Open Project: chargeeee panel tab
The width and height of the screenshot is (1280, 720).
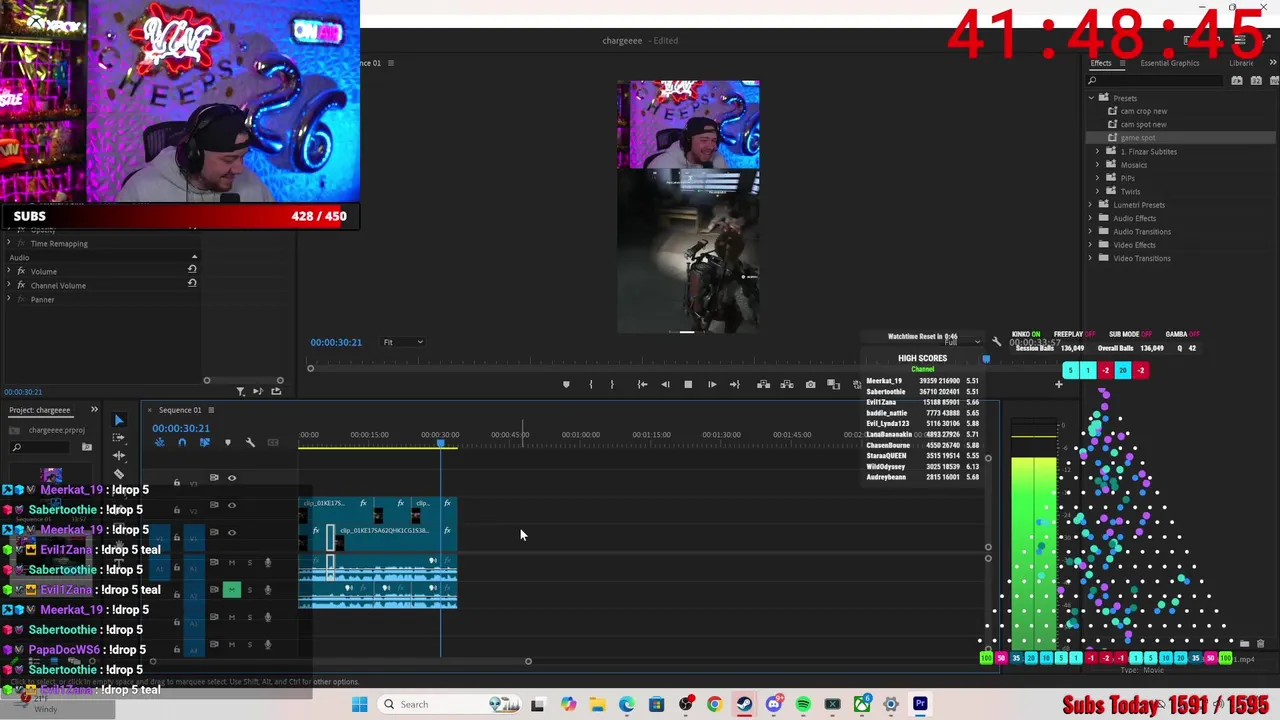[40, 410]
